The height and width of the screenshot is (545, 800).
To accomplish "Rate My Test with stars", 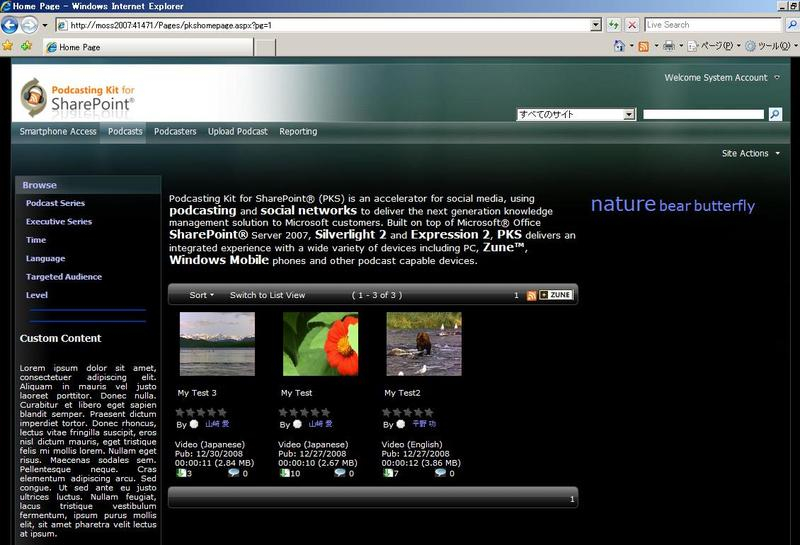I will [x=305, y=412].
